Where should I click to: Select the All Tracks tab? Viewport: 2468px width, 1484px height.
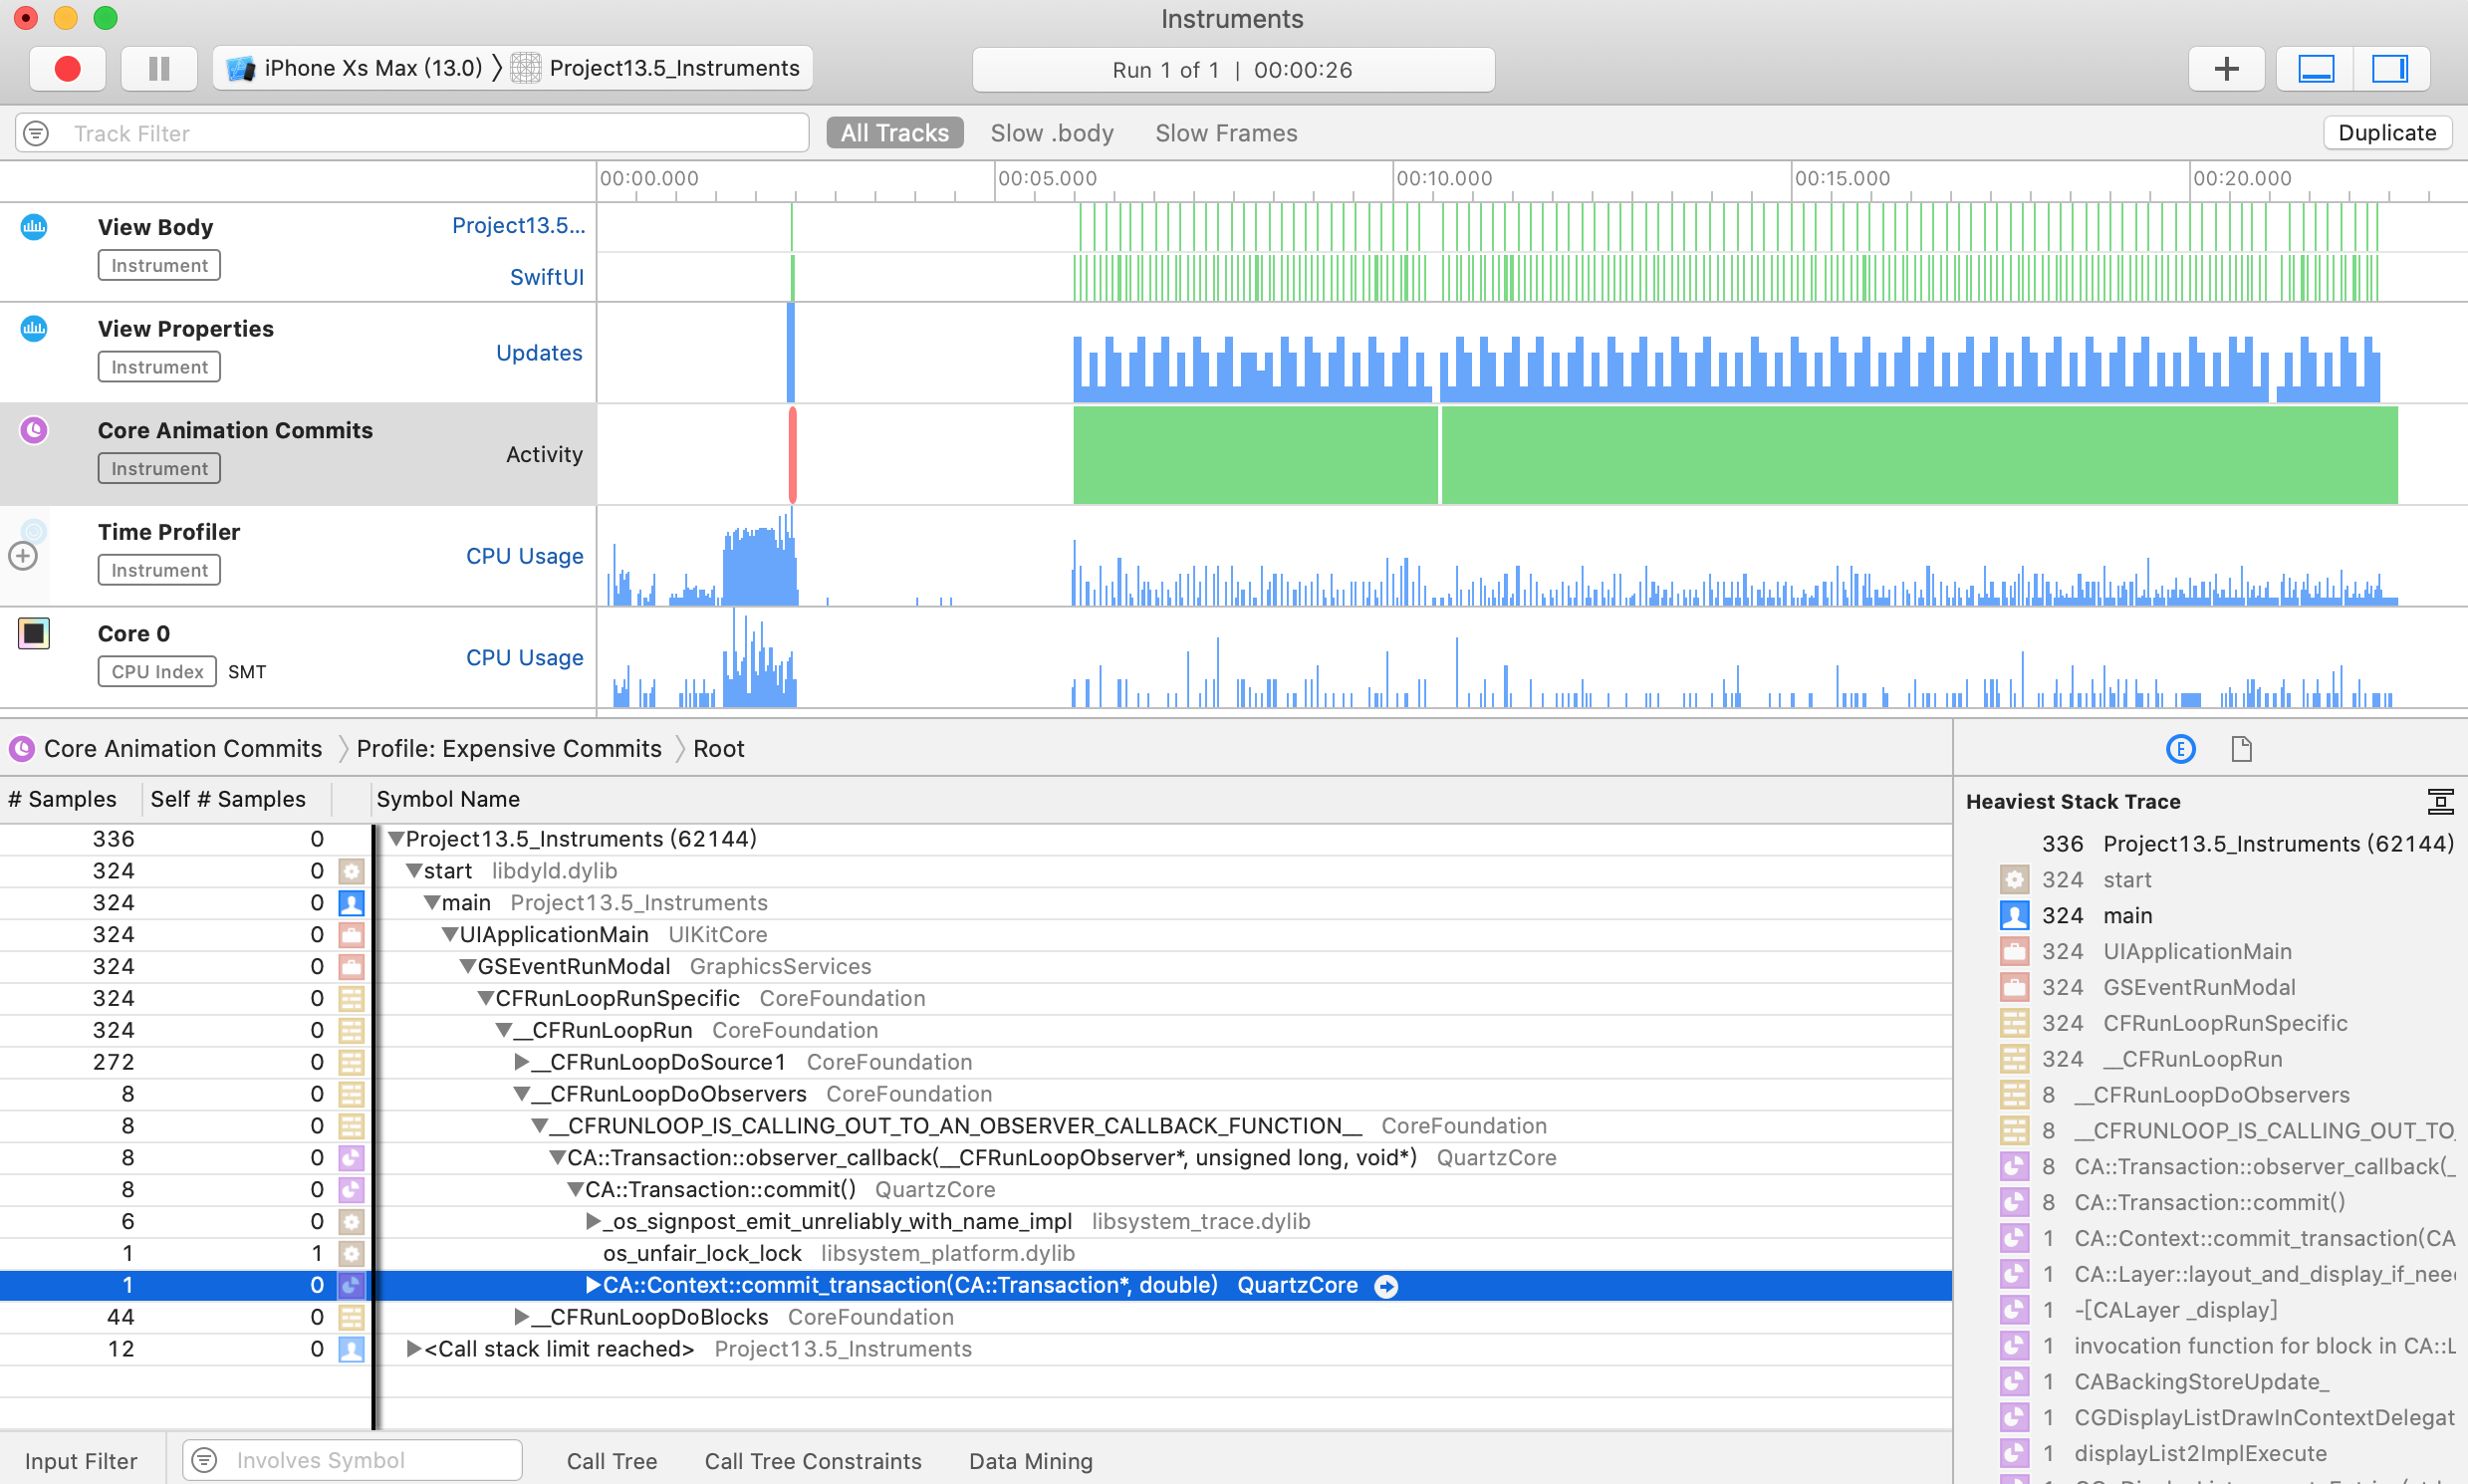point(894,133)
